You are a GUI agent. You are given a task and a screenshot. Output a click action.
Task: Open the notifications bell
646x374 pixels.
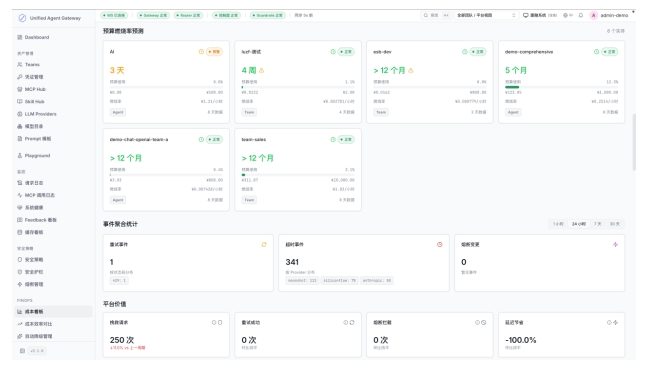click(x=580, y=15)
